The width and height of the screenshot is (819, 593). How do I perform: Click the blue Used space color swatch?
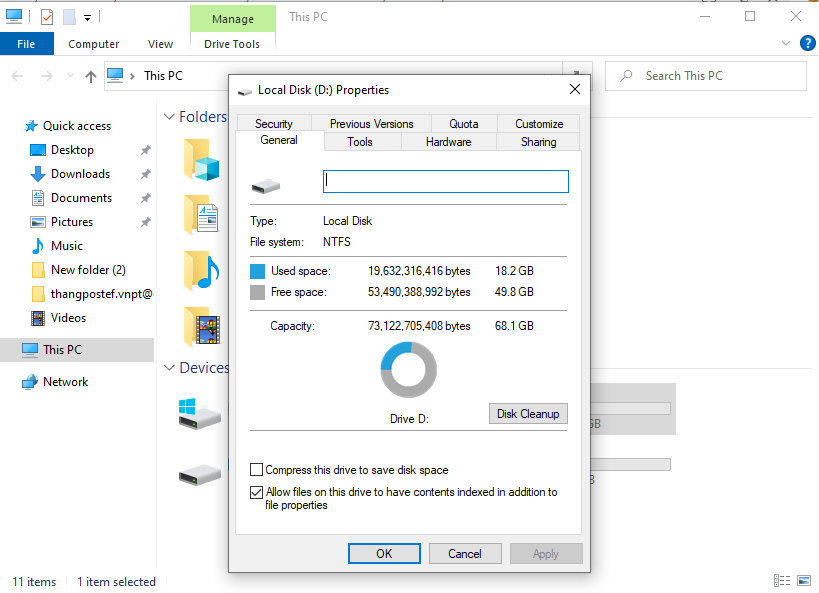pos(257,271)
